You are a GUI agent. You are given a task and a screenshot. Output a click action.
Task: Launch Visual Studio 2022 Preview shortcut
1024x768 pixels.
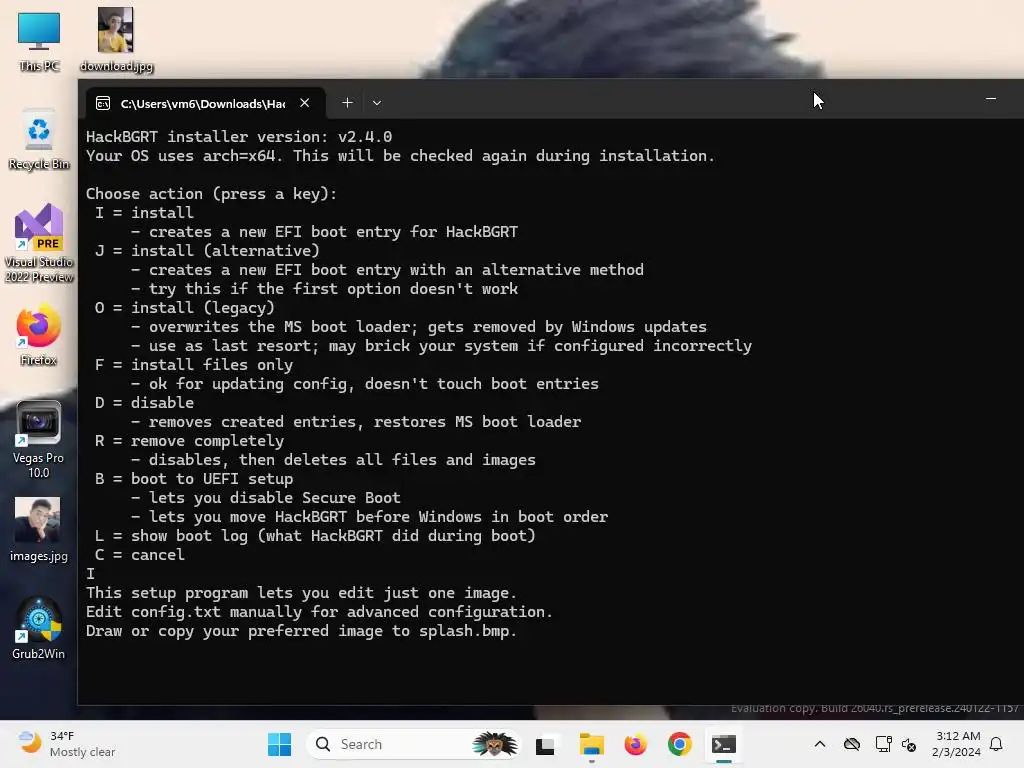pos(39,243)
